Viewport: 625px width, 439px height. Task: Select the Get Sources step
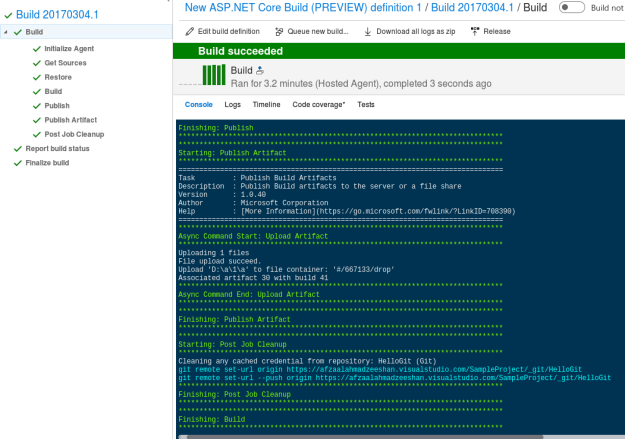click(65, 63)
